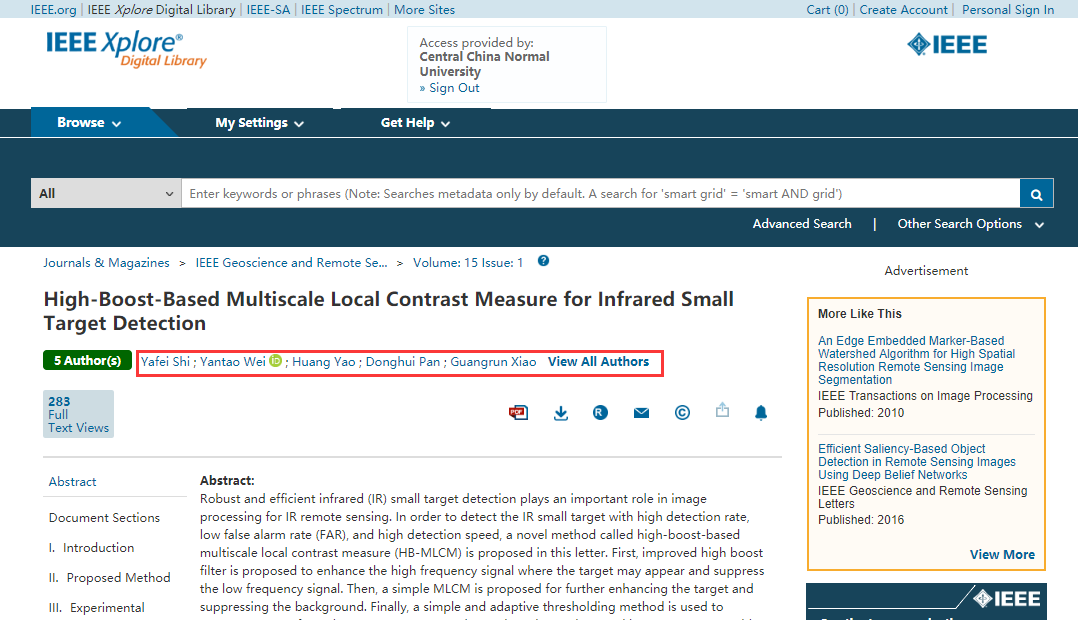
Task: Click the share icon
Action: point(722,410)
